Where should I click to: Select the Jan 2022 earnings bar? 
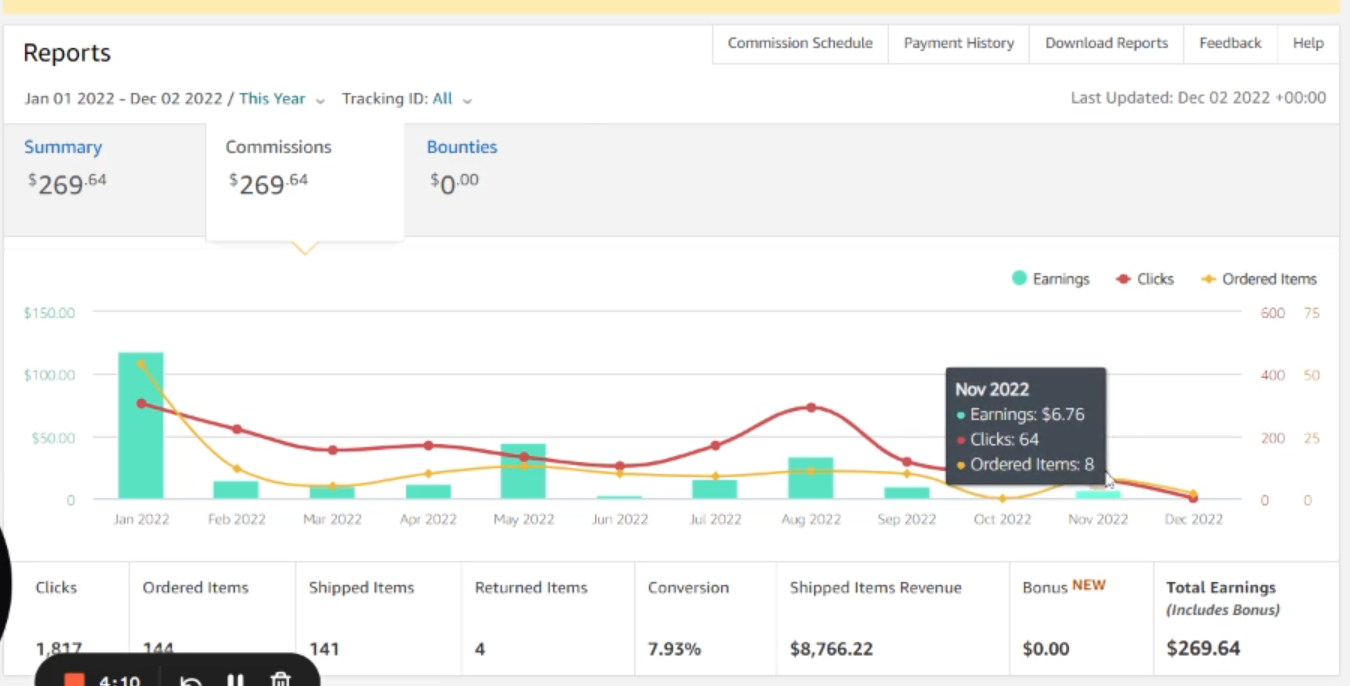coord(141,425)
